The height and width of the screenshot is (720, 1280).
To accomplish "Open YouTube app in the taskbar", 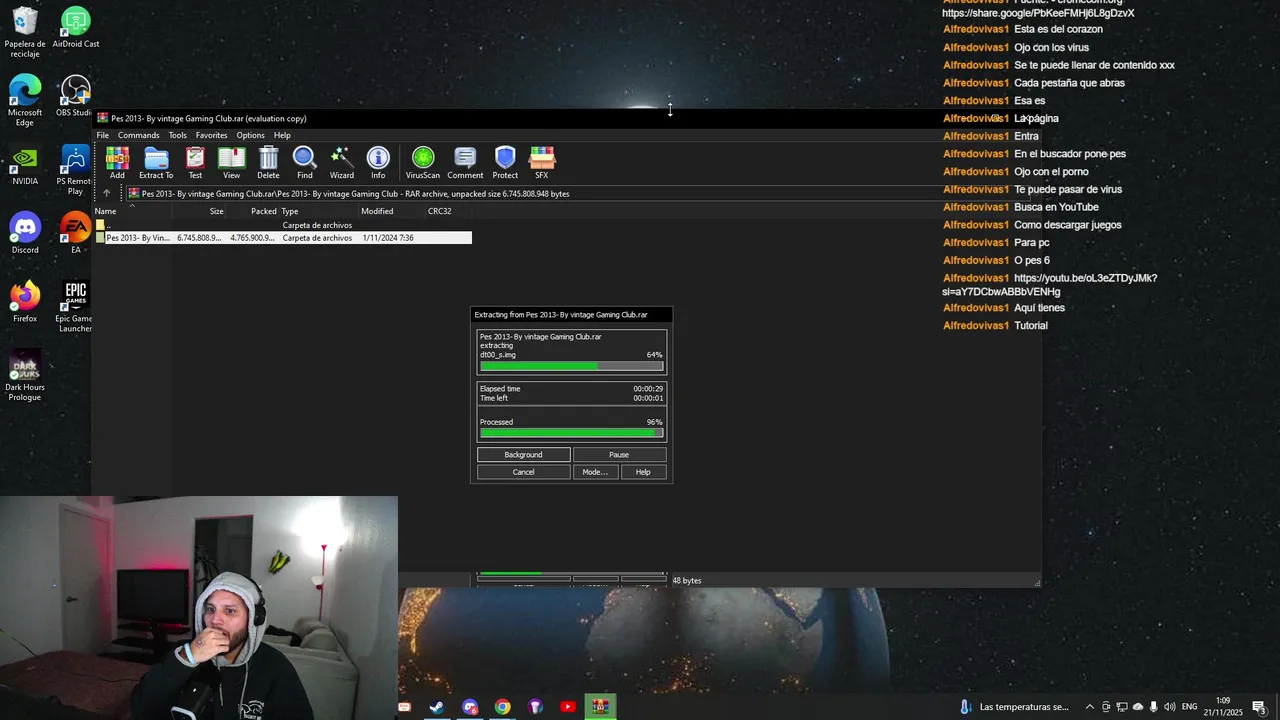I will [568, 707].
